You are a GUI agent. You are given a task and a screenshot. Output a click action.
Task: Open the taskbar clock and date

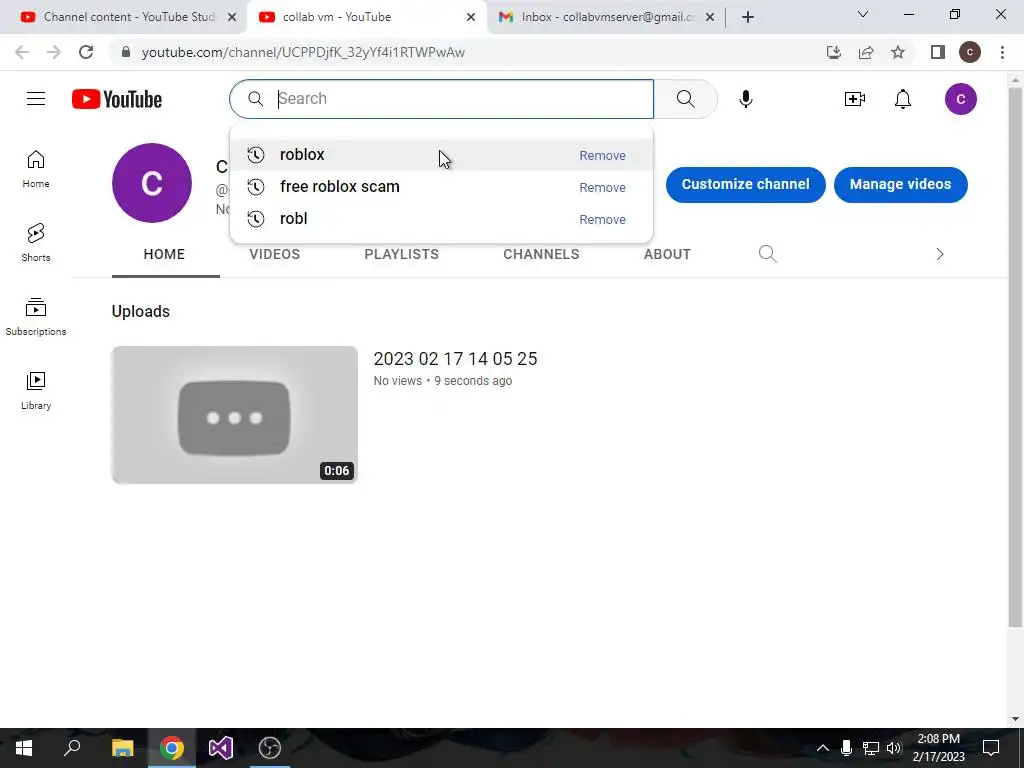coord(938,748)
